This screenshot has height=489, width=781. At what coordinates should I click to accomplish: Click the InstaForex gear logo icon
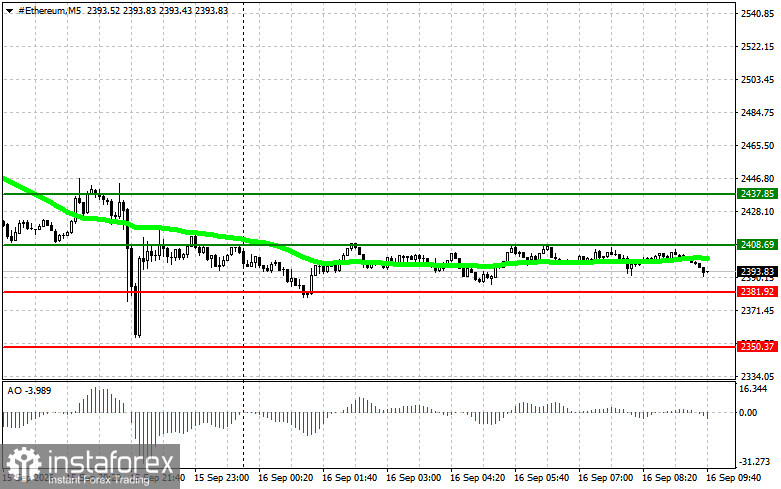point(23,465)
